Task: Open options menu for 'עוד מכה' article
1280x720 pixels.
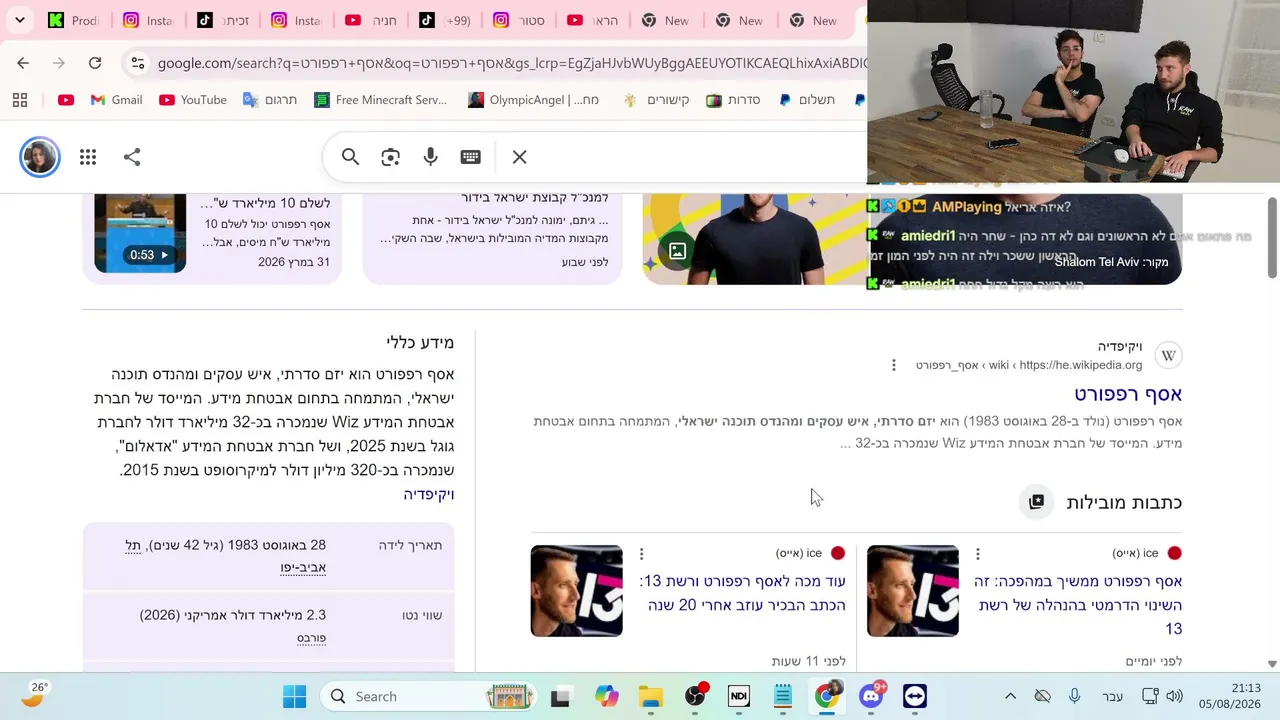Action: click(x=642, y=553)
